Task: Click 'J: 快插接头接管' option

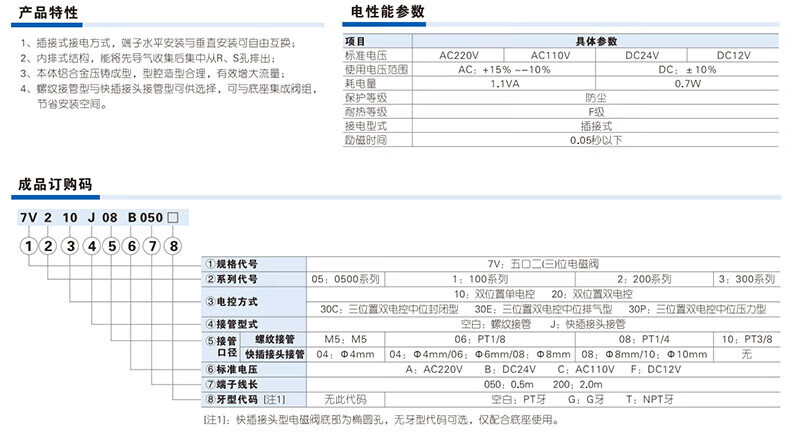Action: (587, 324)
